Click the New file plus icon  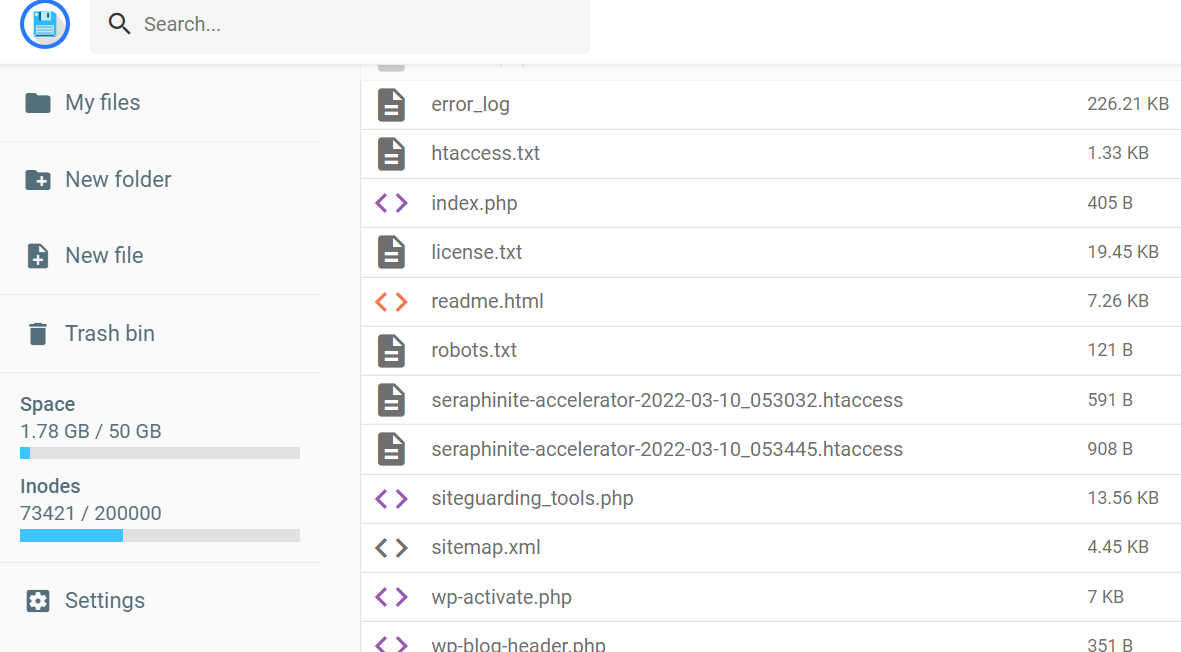pos(38,256)
